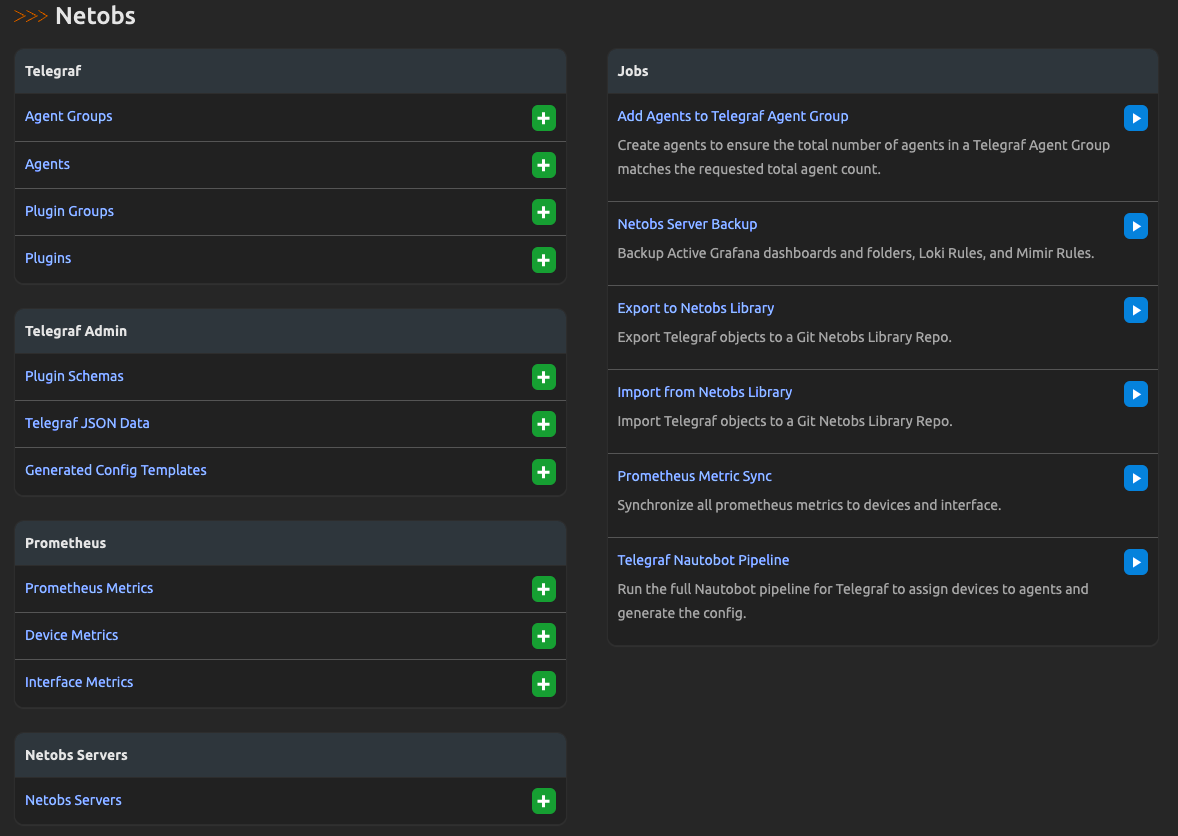Viewport: 1178px width, 836px height.
Task: Open the Plugins link under Telegraf
Action: 48,258
